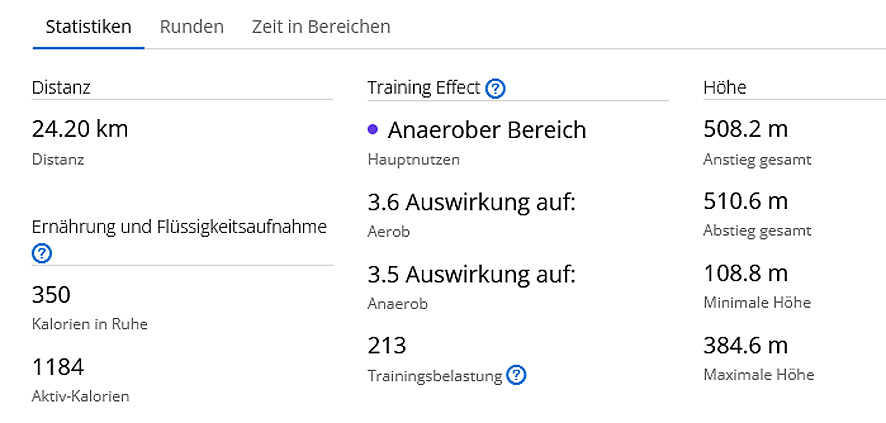Switch to the Runden tab

192,27
